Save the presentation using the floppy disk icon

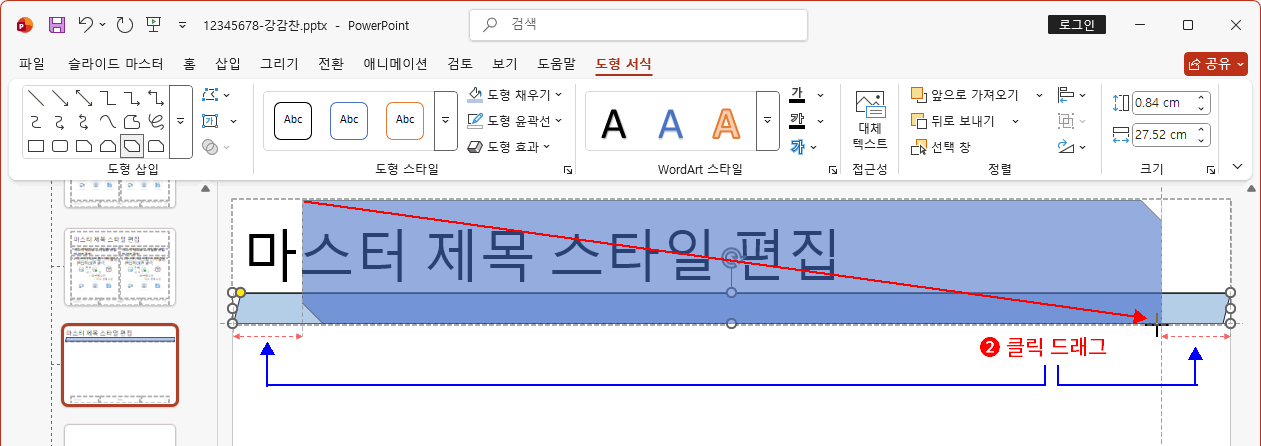coord(58,24)
